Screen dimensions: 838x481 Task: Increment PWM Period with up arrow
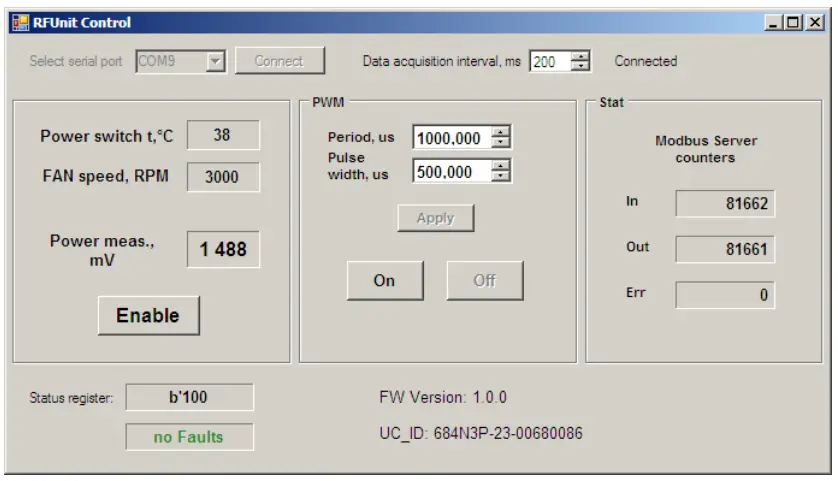click(x=501, y=132)
